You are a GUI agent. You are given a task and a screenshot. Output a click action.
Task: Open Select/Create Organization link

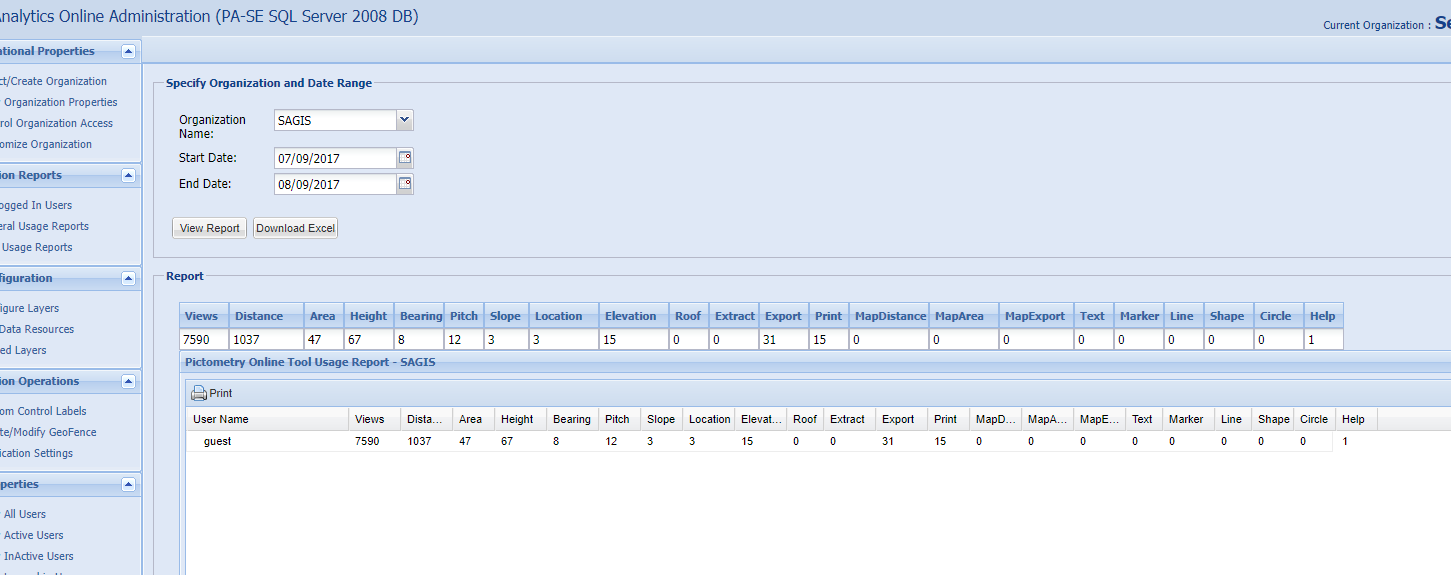tap(53, 81)
